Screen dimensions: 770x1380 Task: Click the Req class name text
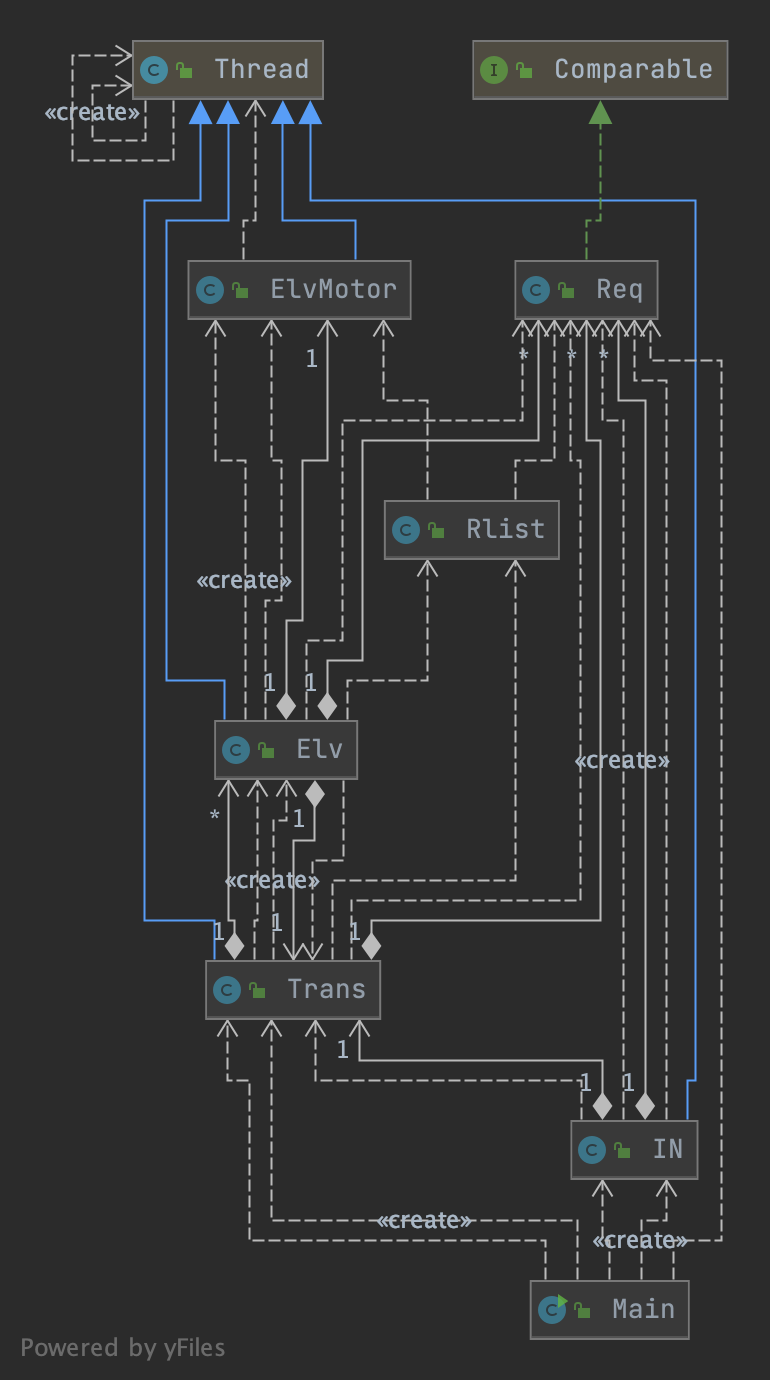[x=621, y=290]
